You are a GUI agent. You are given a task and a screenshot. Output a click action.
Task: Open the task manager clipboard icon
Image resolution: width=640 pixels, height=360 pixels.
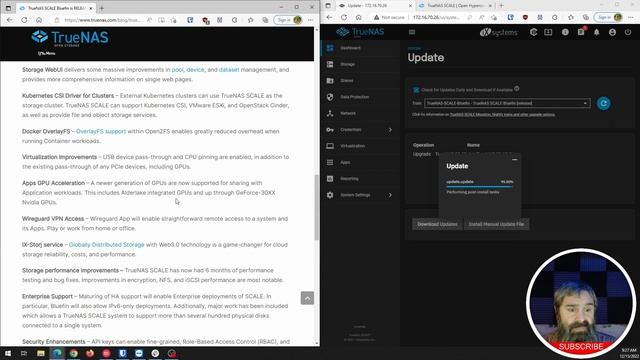point(581,32)
